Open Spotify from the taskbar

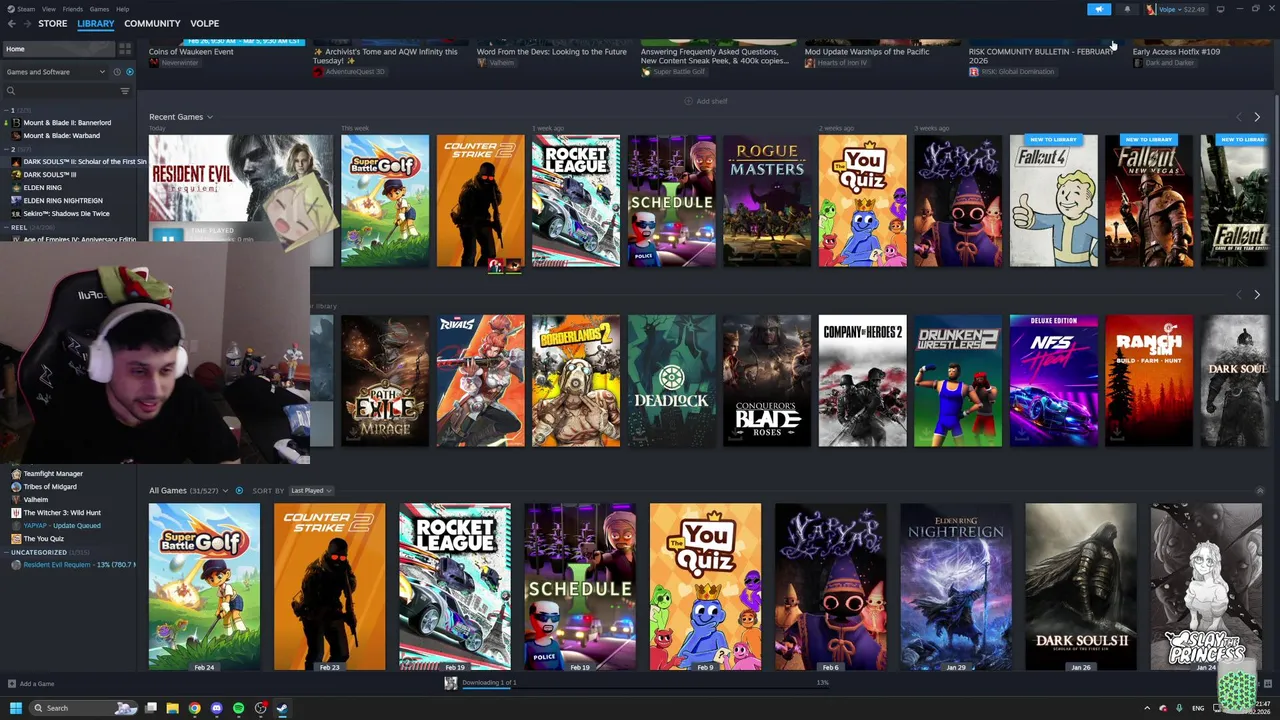(x=238, y=708)
